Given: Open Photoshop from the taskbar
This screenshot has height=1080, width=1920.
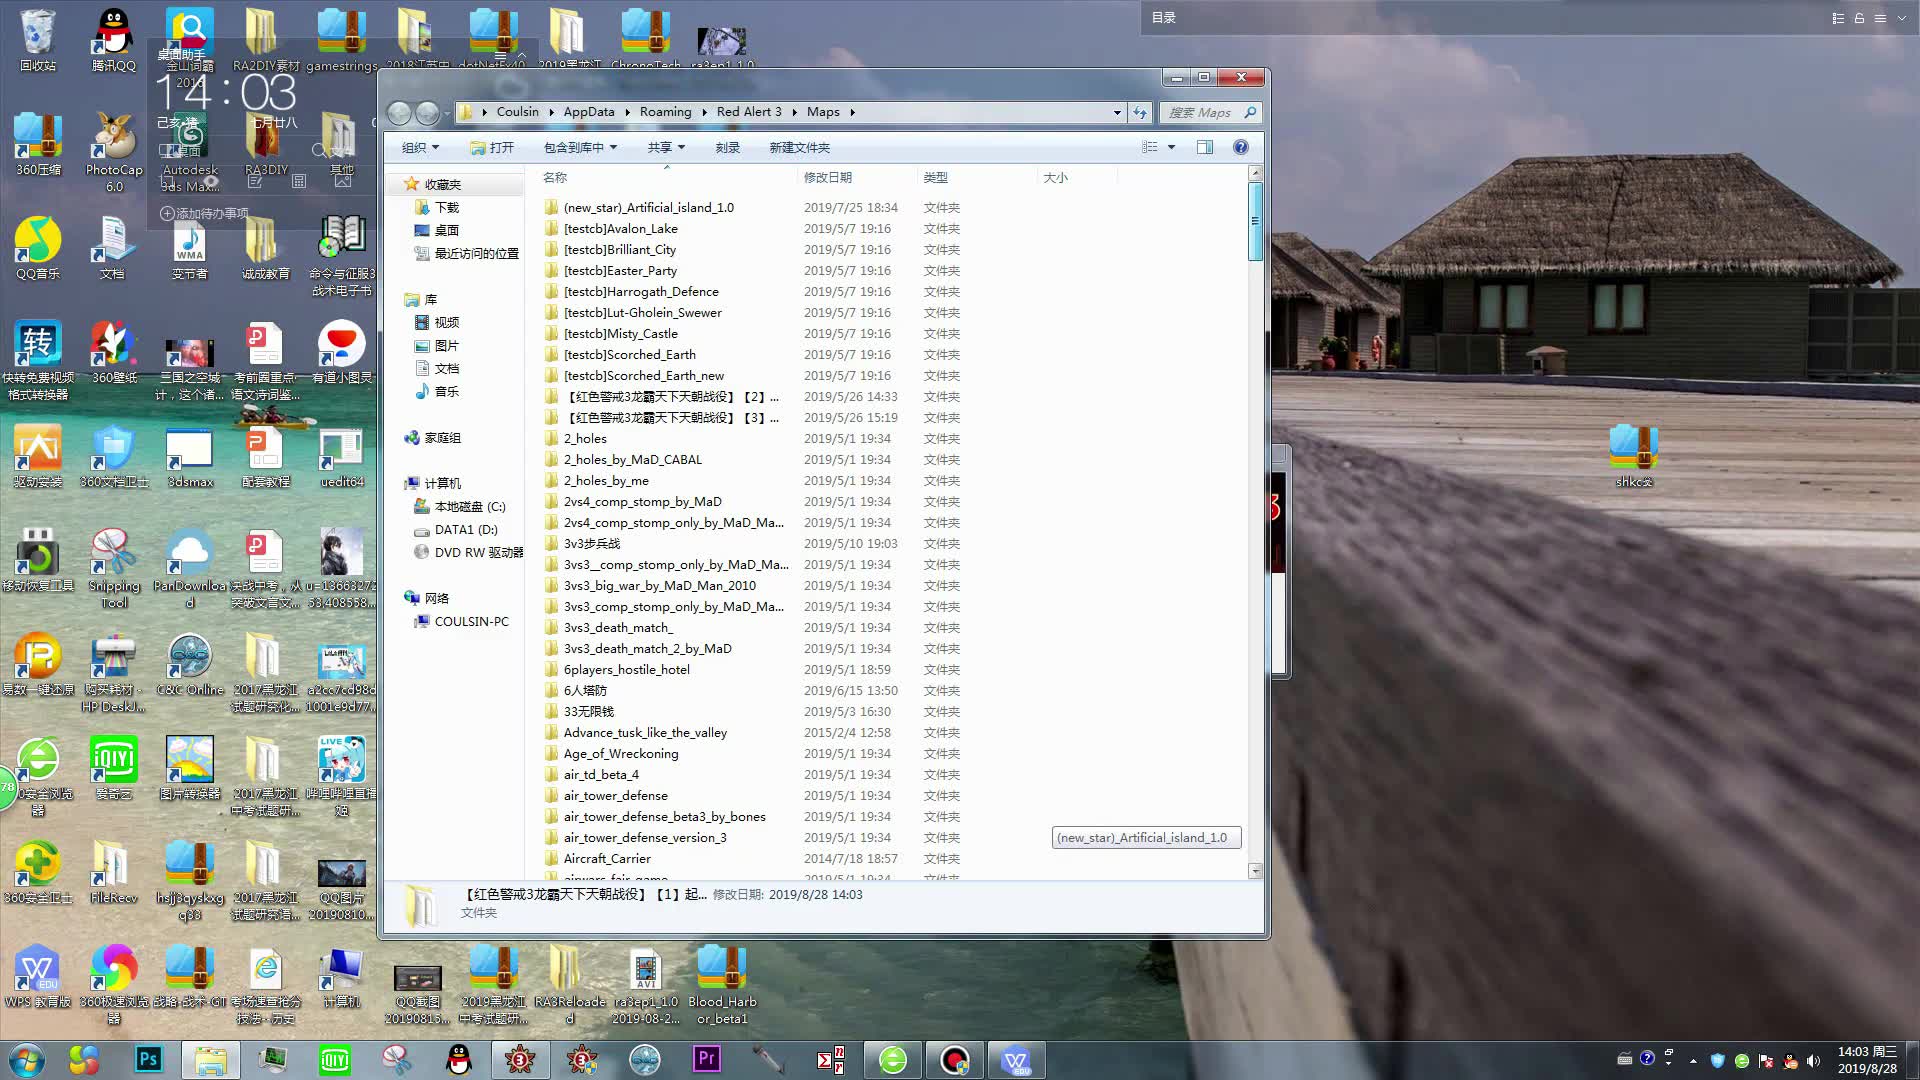Looking at the screenshot, I should 149,1059.
